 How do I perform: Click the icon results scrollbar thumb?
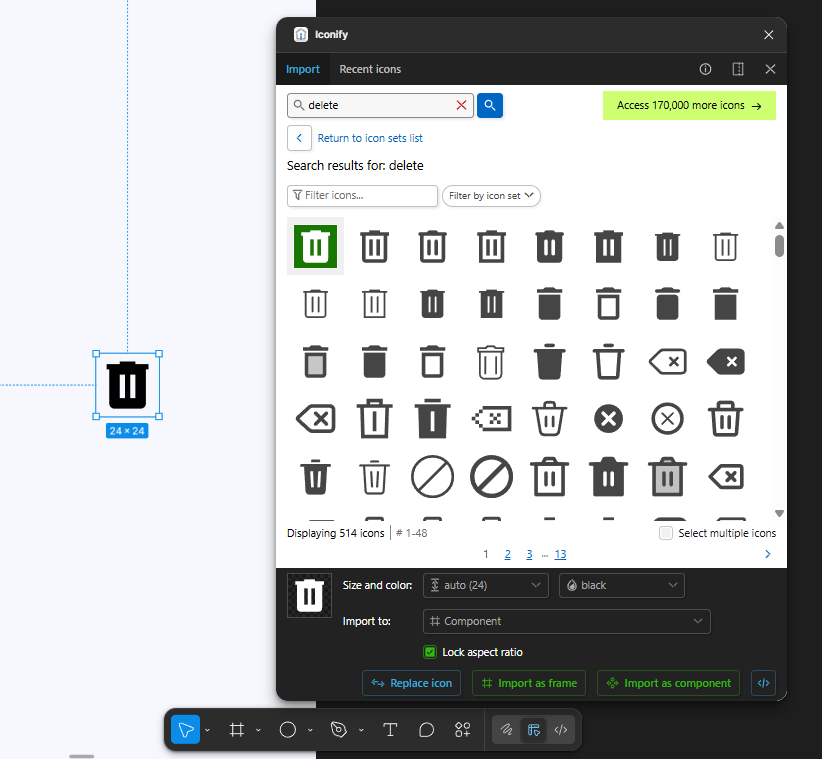tap(780, 246)
